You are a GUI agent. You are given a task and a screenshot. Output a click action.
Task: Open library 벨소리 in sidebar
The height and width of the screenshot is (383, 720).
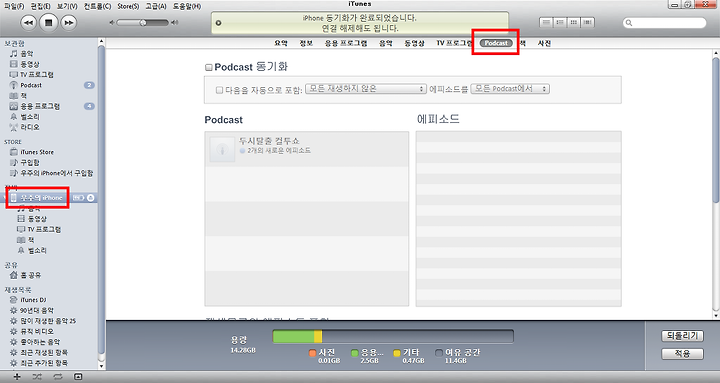click(30, 117)
